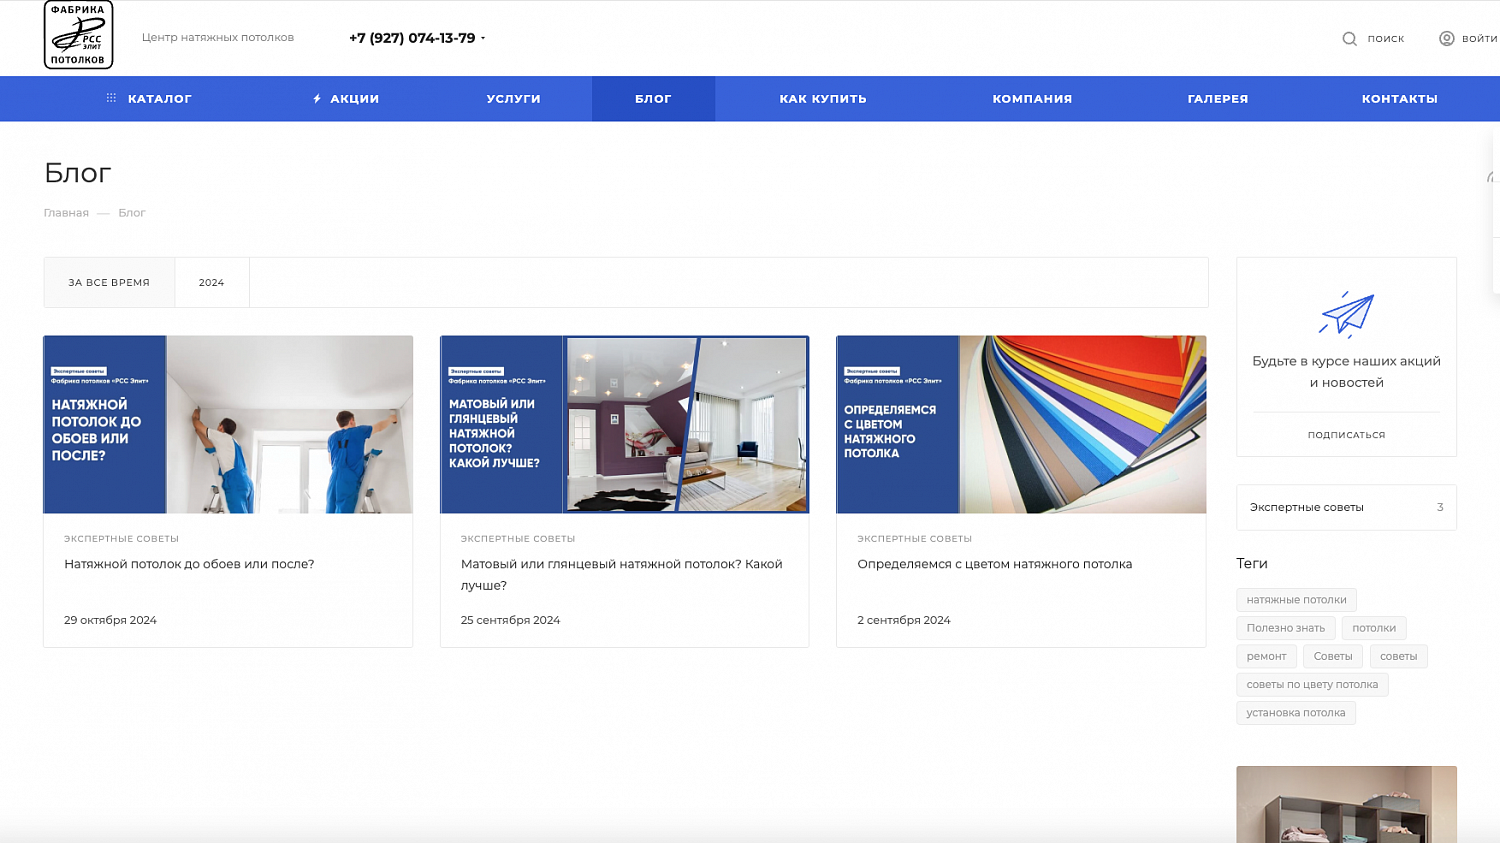
Task: Click the user account icon
Action: pos(1446,39)
